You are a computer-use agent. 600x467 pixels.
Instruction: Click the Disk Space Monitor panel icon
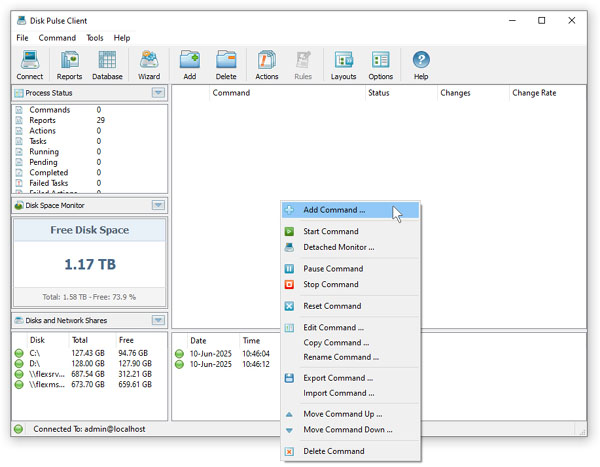tap(19, 206)
